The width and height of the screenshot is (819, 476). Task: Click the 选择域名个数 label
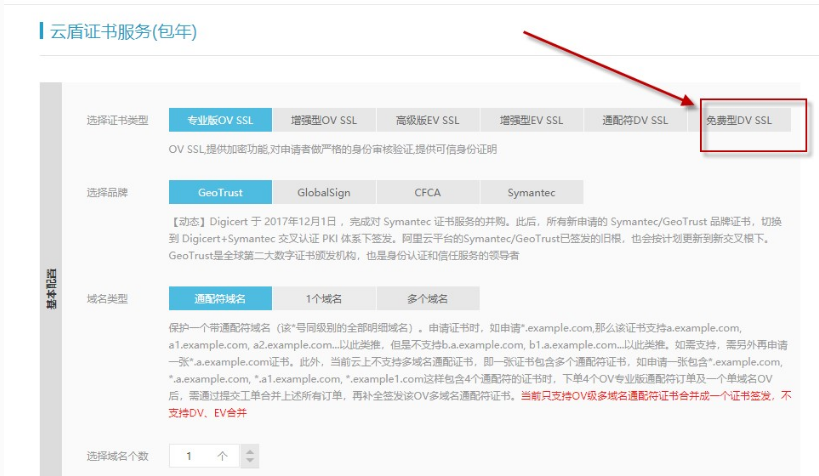pyautogui.click(x=118, y=456)
